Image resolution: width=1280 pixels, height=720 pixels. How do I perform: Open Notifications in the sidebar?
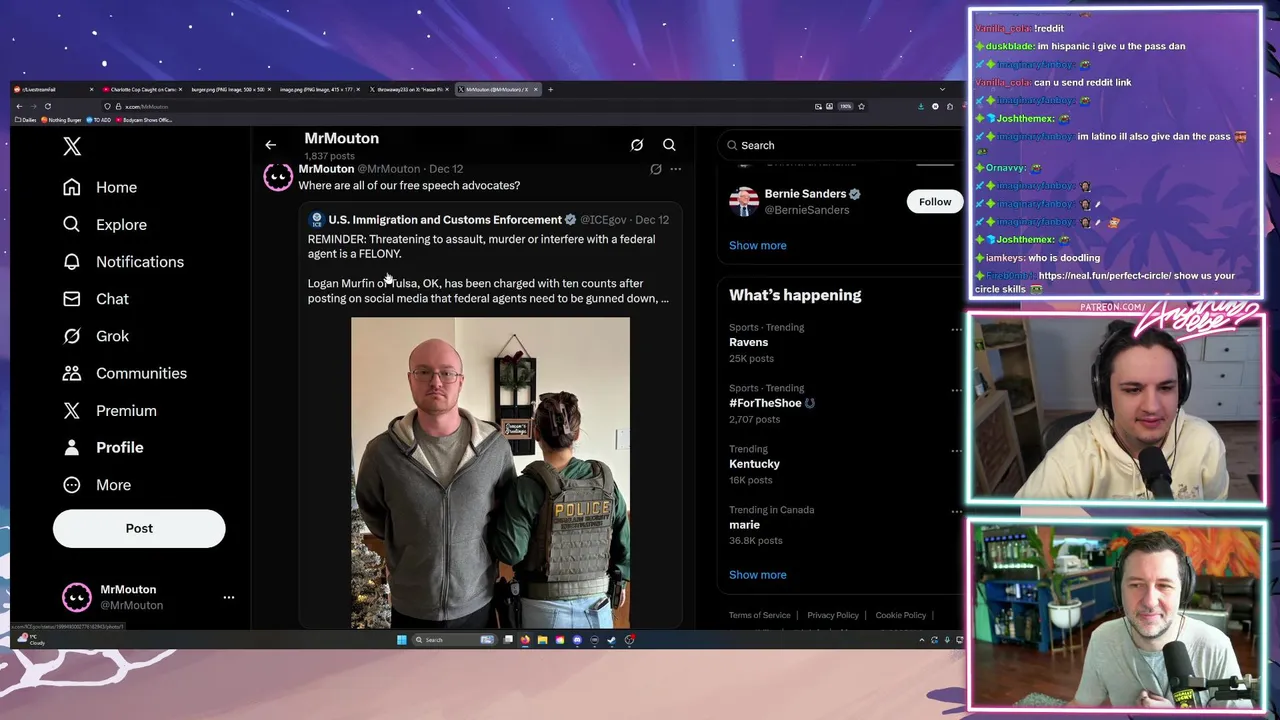pos(123,262)
